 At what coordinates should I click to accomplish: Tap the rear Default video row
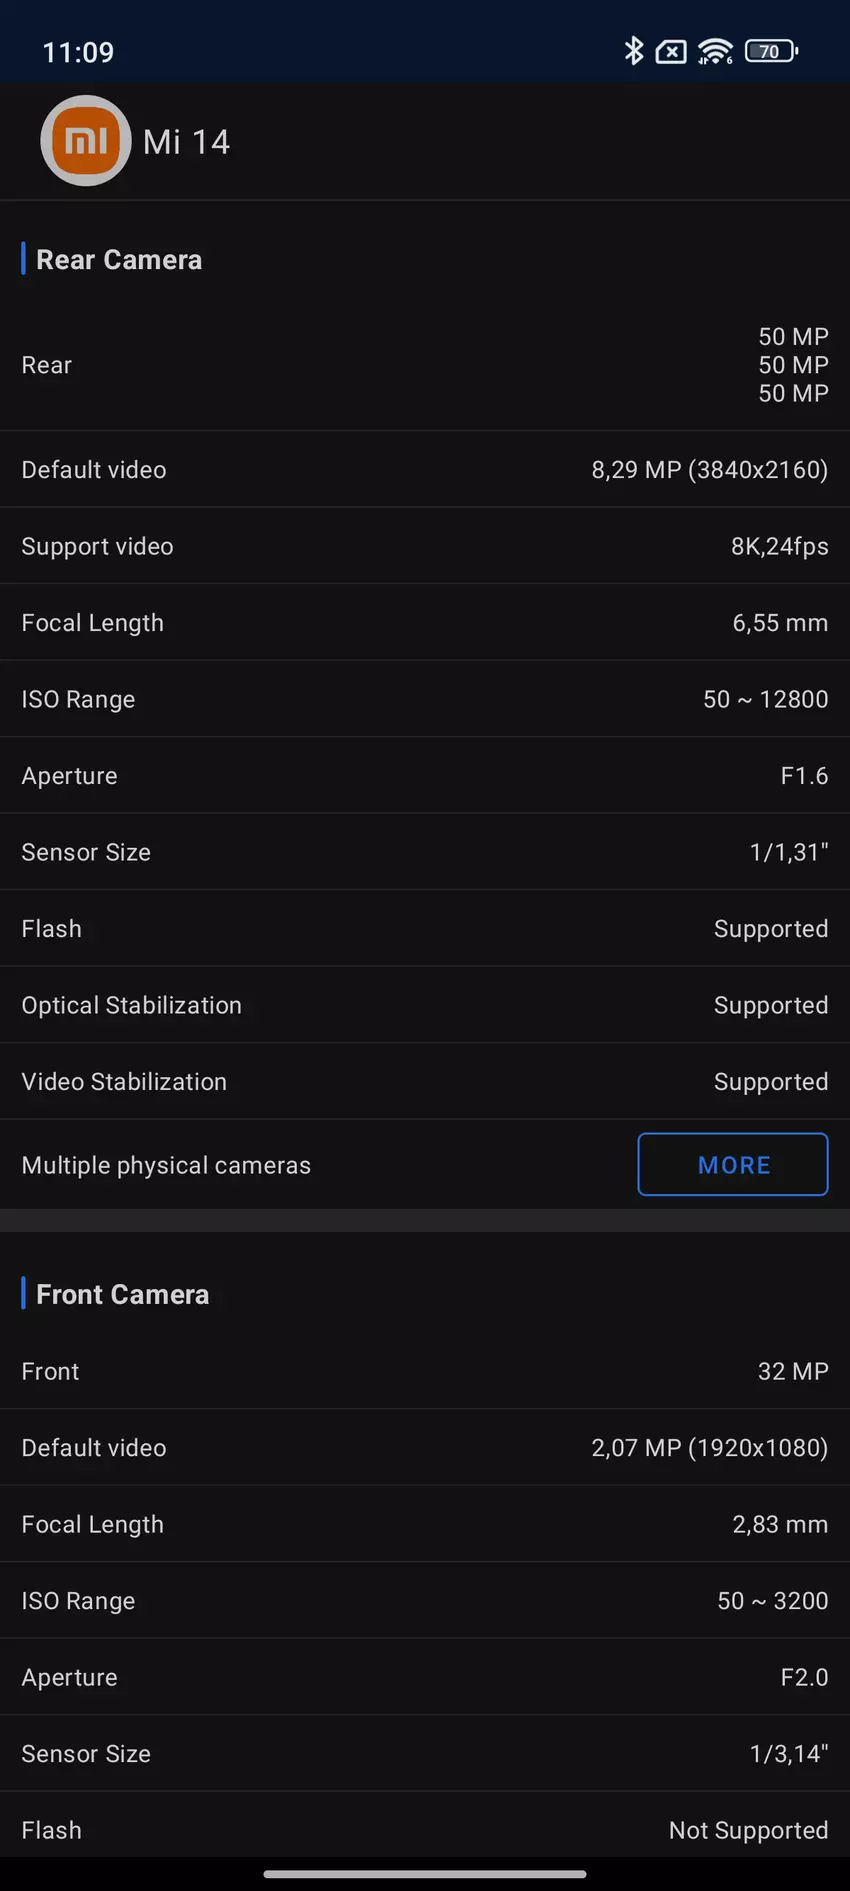point(425,470)
